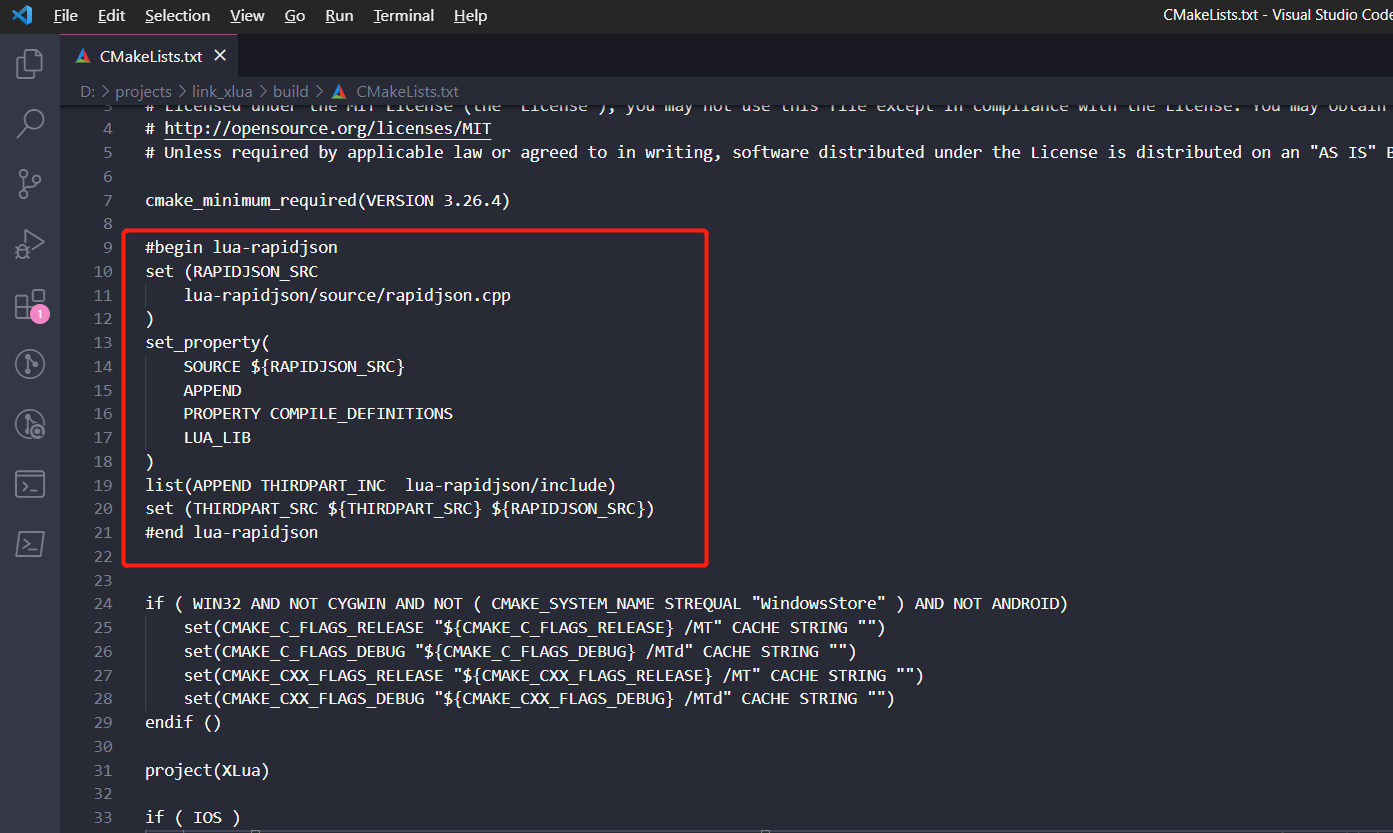Expand the build breadcrumb segment
The height and width of the screenshot is (833, 1393).
point(291,91)
